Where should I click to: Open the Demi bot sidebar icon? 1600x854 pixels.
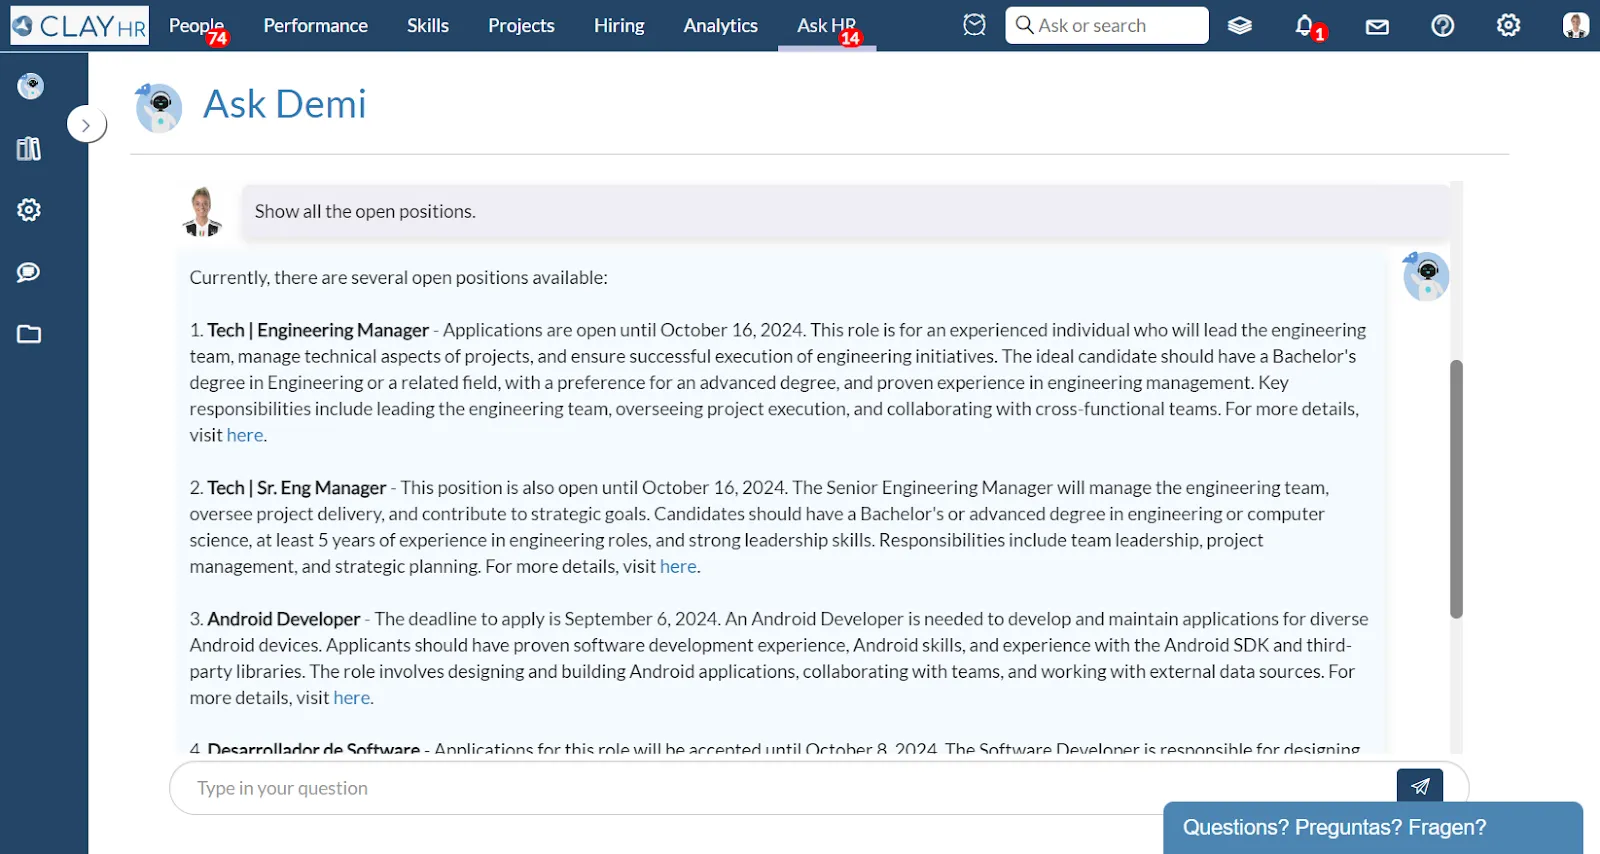(30, 86)
